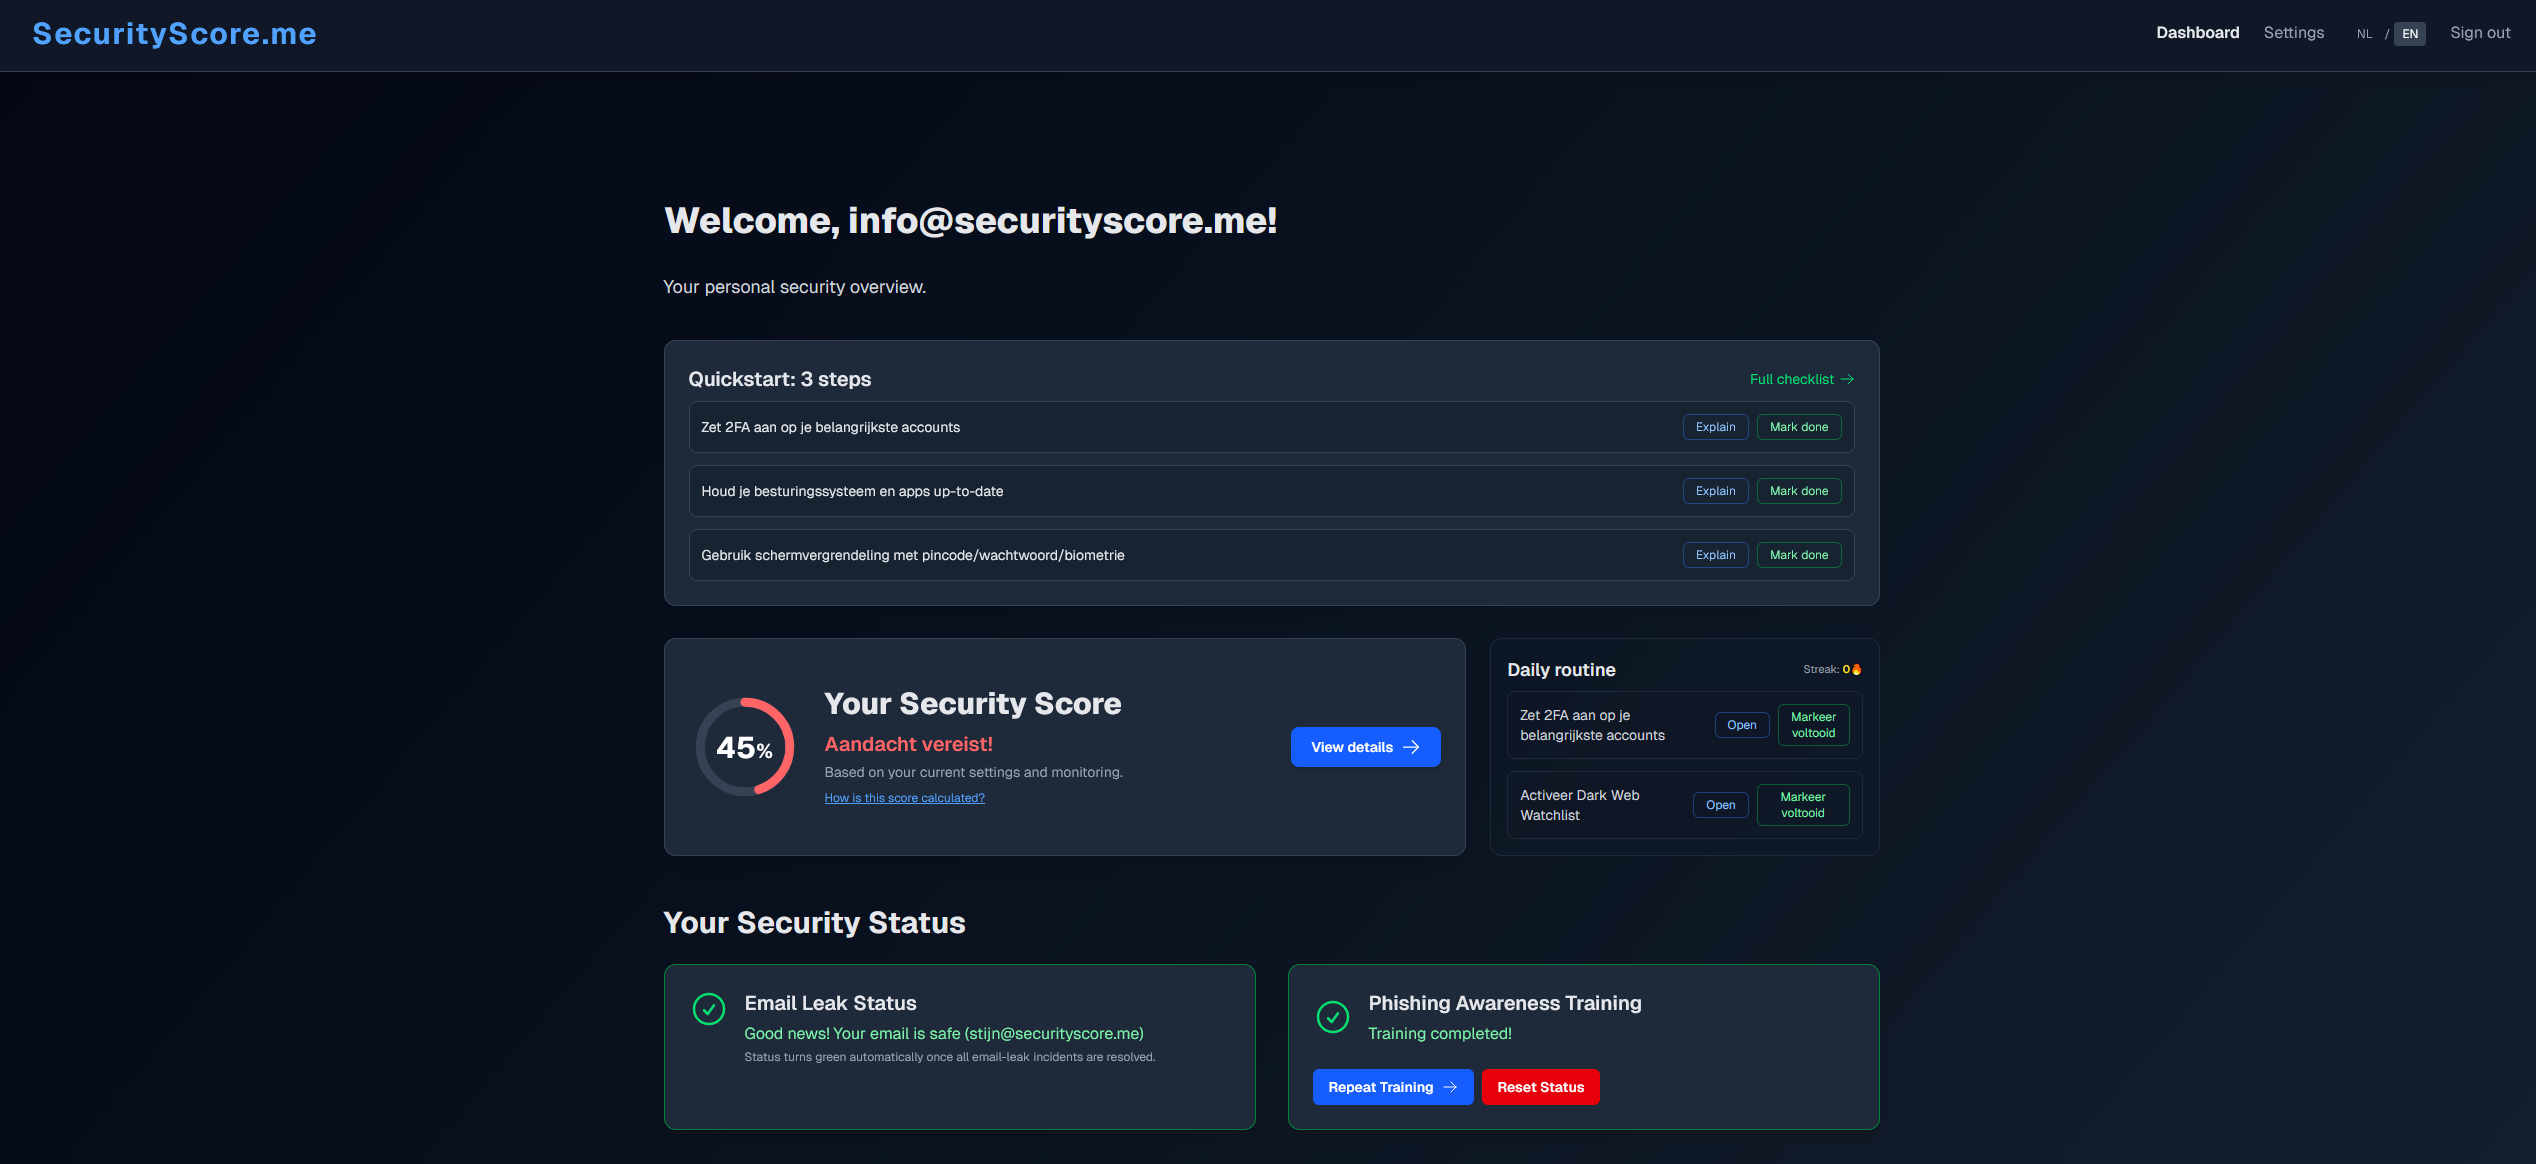
Task: Click the arrow icon inside View details button
Action: (1411, 747)
